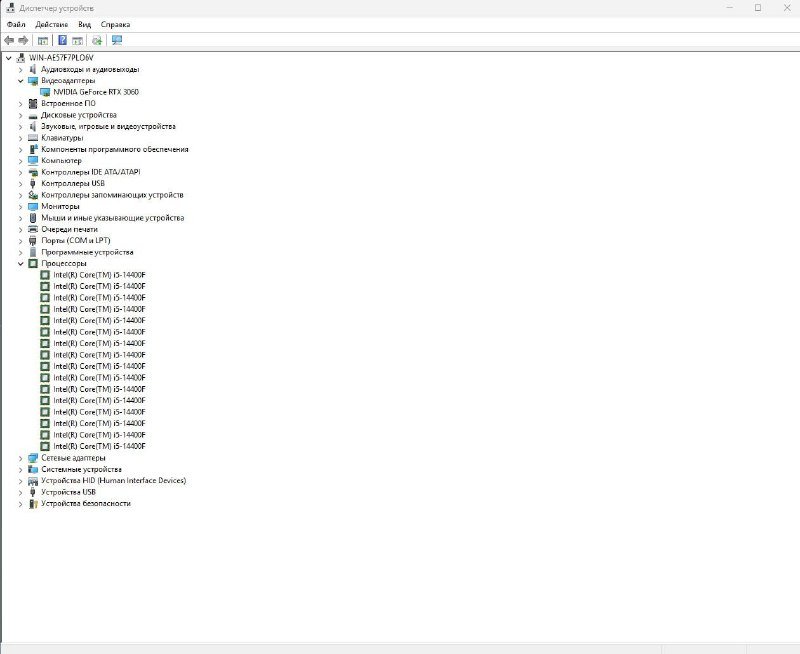Collapse the Процессоры category
The image size is (800, 654).
click(x=20, y=264)
